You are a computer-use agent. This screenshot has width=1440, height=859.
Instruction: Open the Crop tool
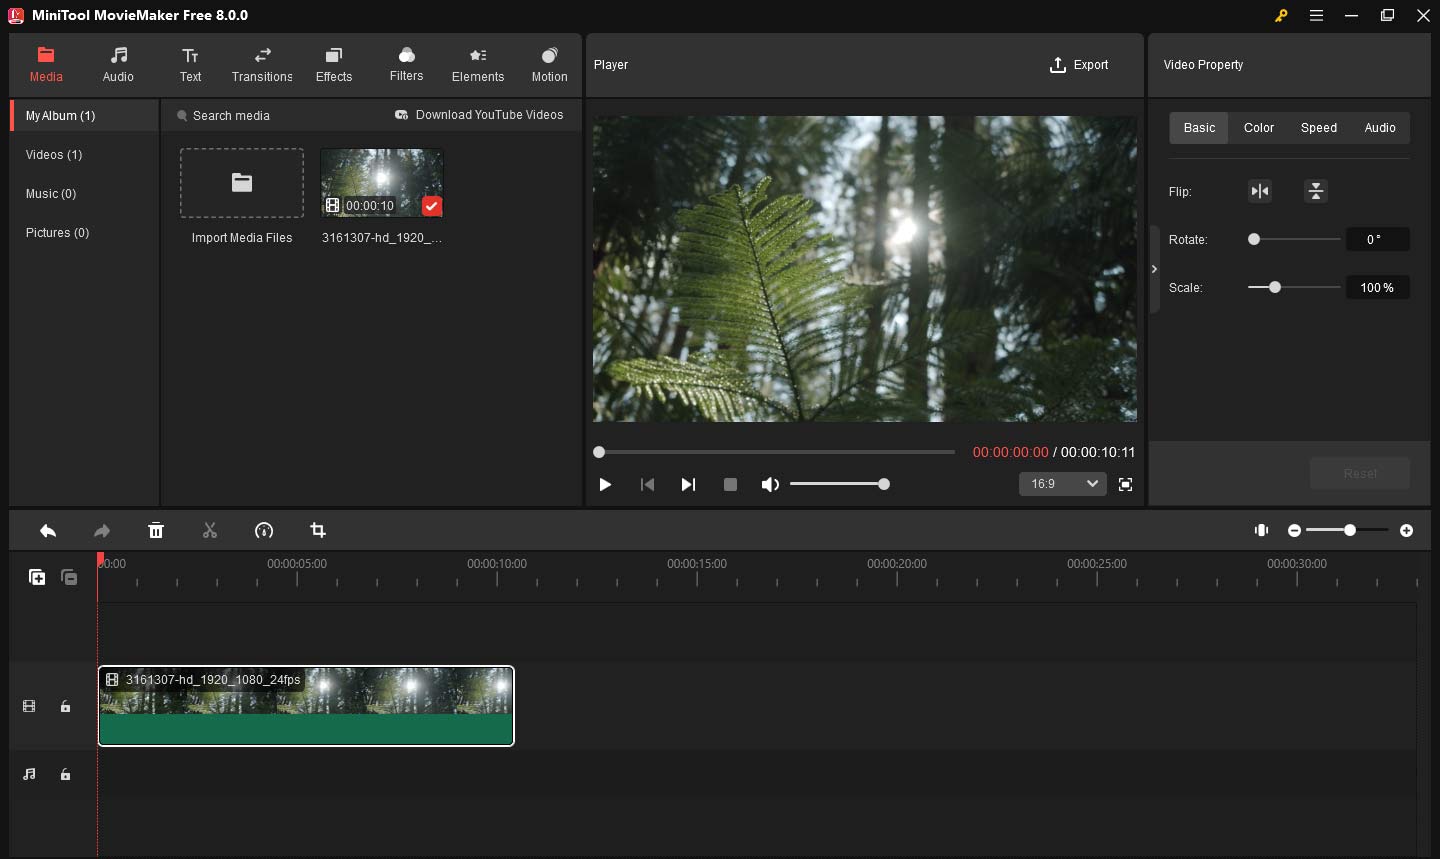coord(318,531)
